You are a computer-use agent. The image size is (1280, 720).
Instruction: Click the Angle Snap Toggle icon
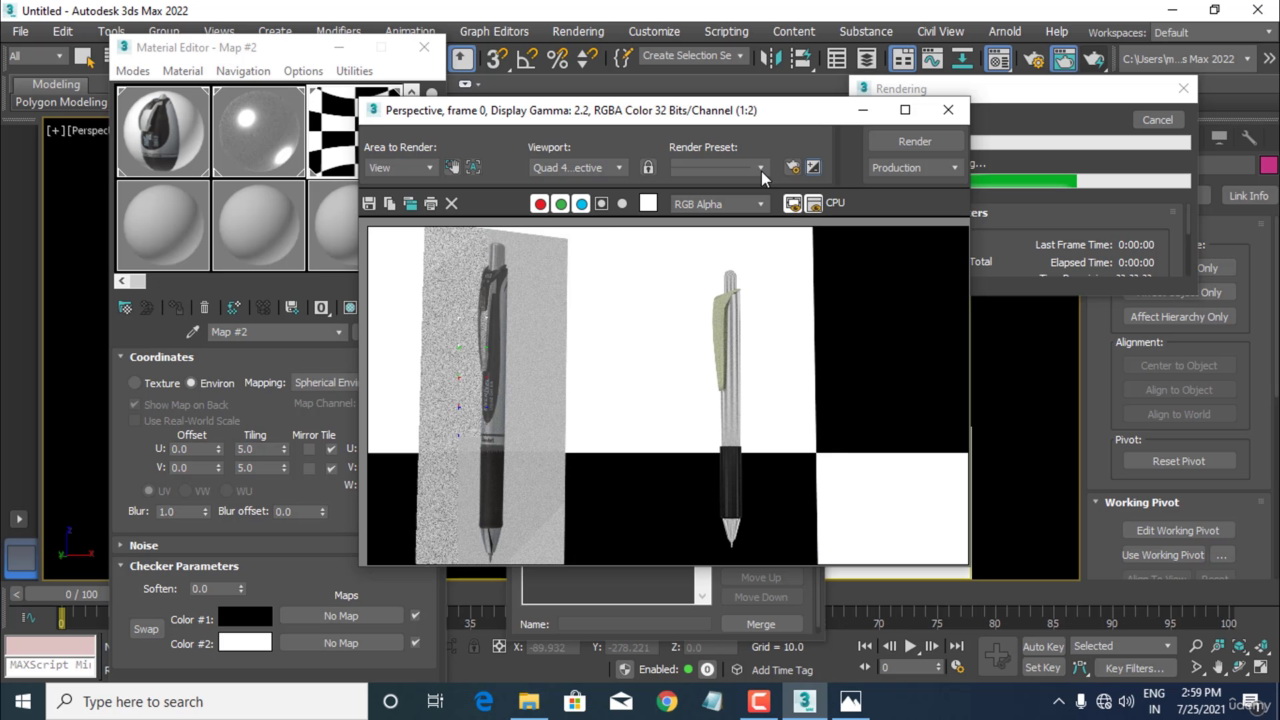pos(527,59)
